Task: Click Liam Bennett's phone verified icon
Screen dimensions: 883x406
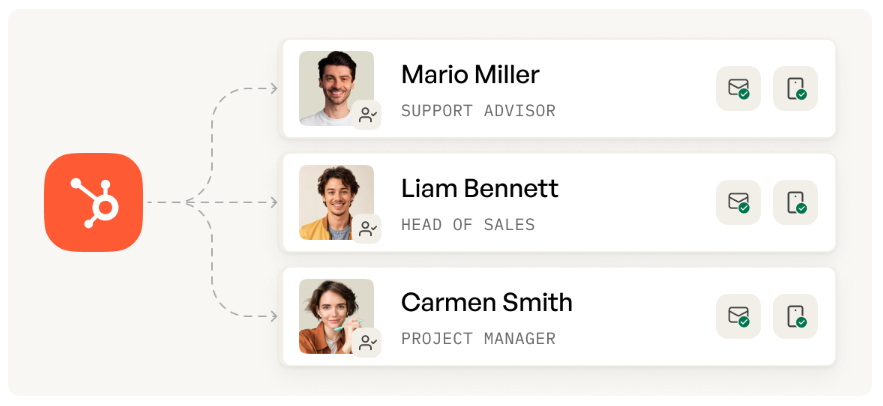Action: (x=795, y=202)
